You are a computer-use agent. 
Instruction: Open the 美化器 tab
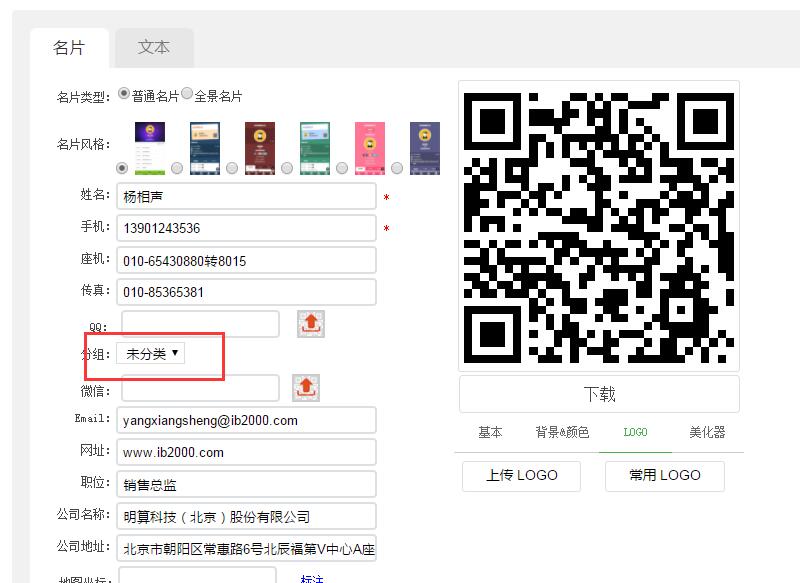click(x=707, y=432)
